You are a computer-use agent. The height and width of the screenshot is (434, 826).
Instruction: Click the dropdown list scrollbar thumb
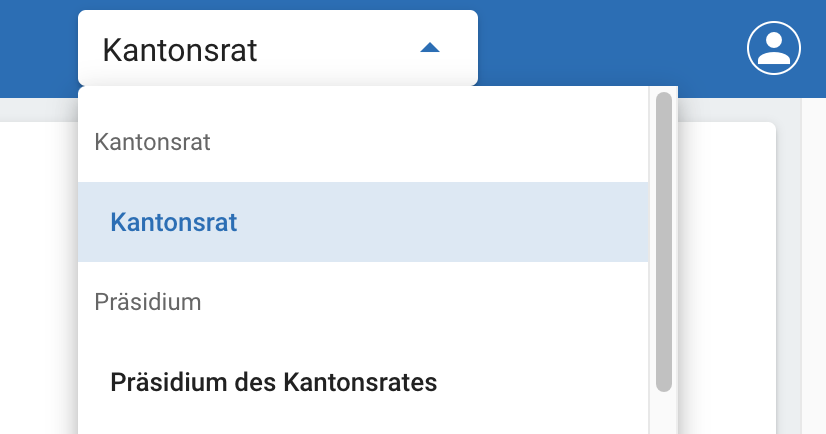click(663, 240)
